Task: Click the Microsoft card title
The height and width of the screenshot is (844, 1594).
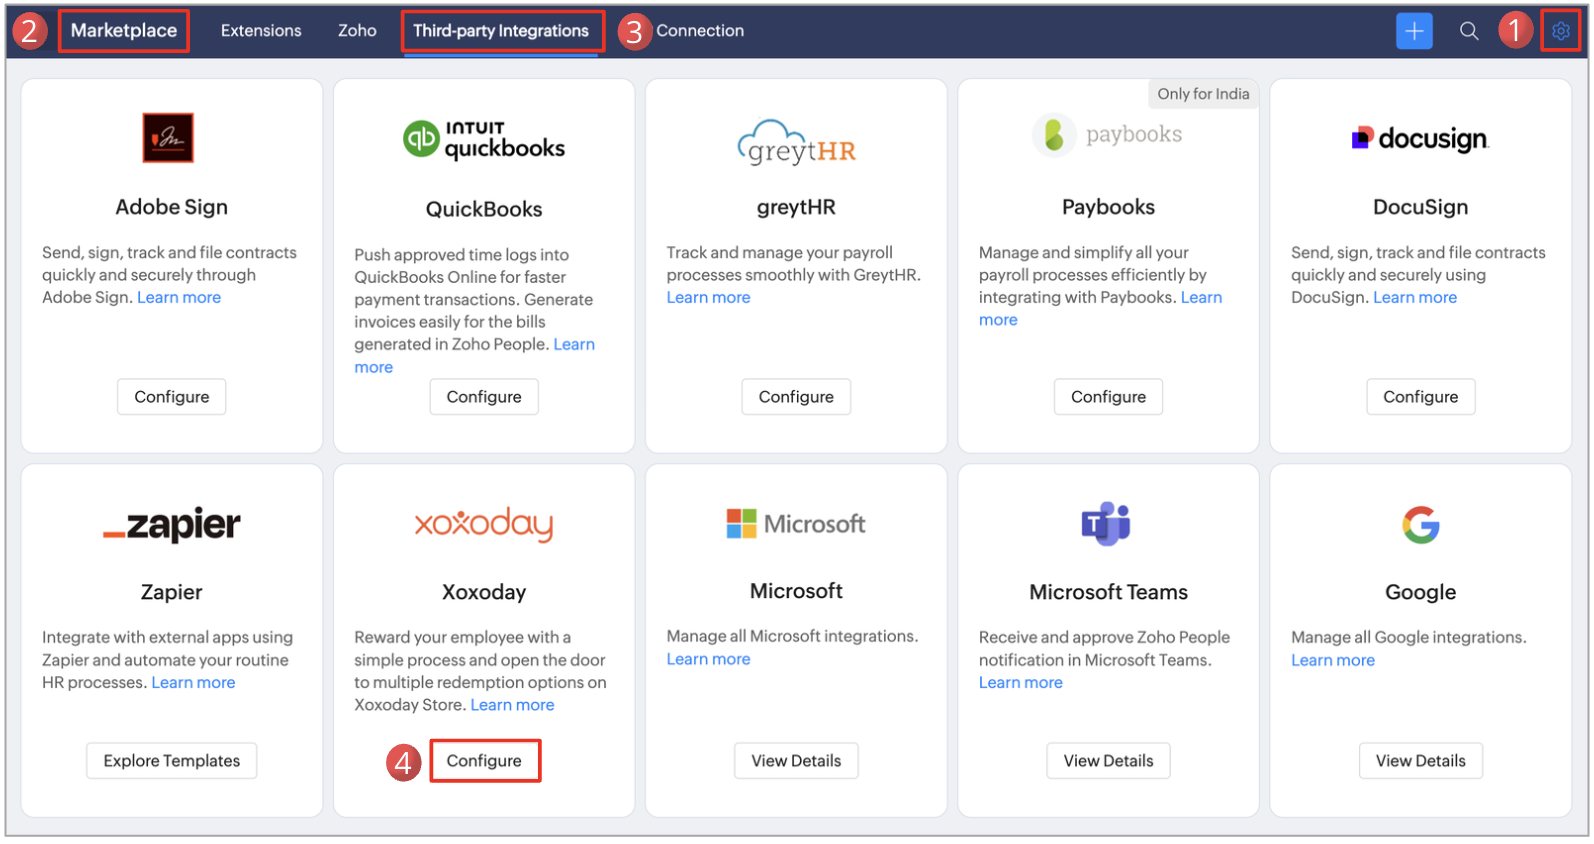Action: [x=796, y=591]
